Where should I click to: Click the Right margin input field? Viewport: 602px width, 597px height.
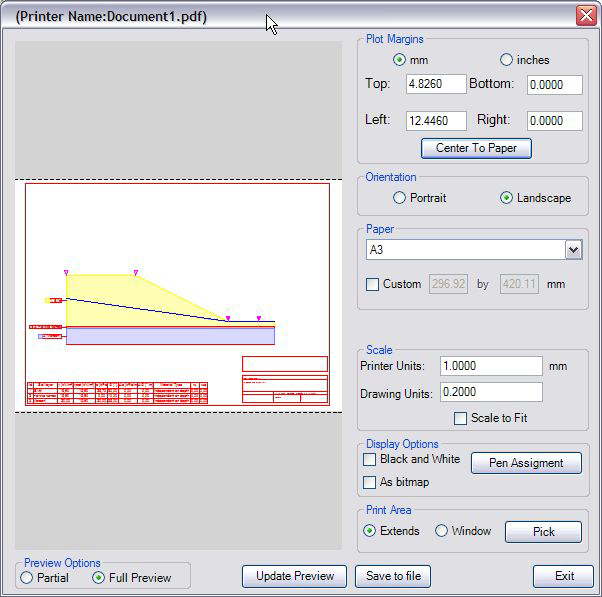pos(554,121)
